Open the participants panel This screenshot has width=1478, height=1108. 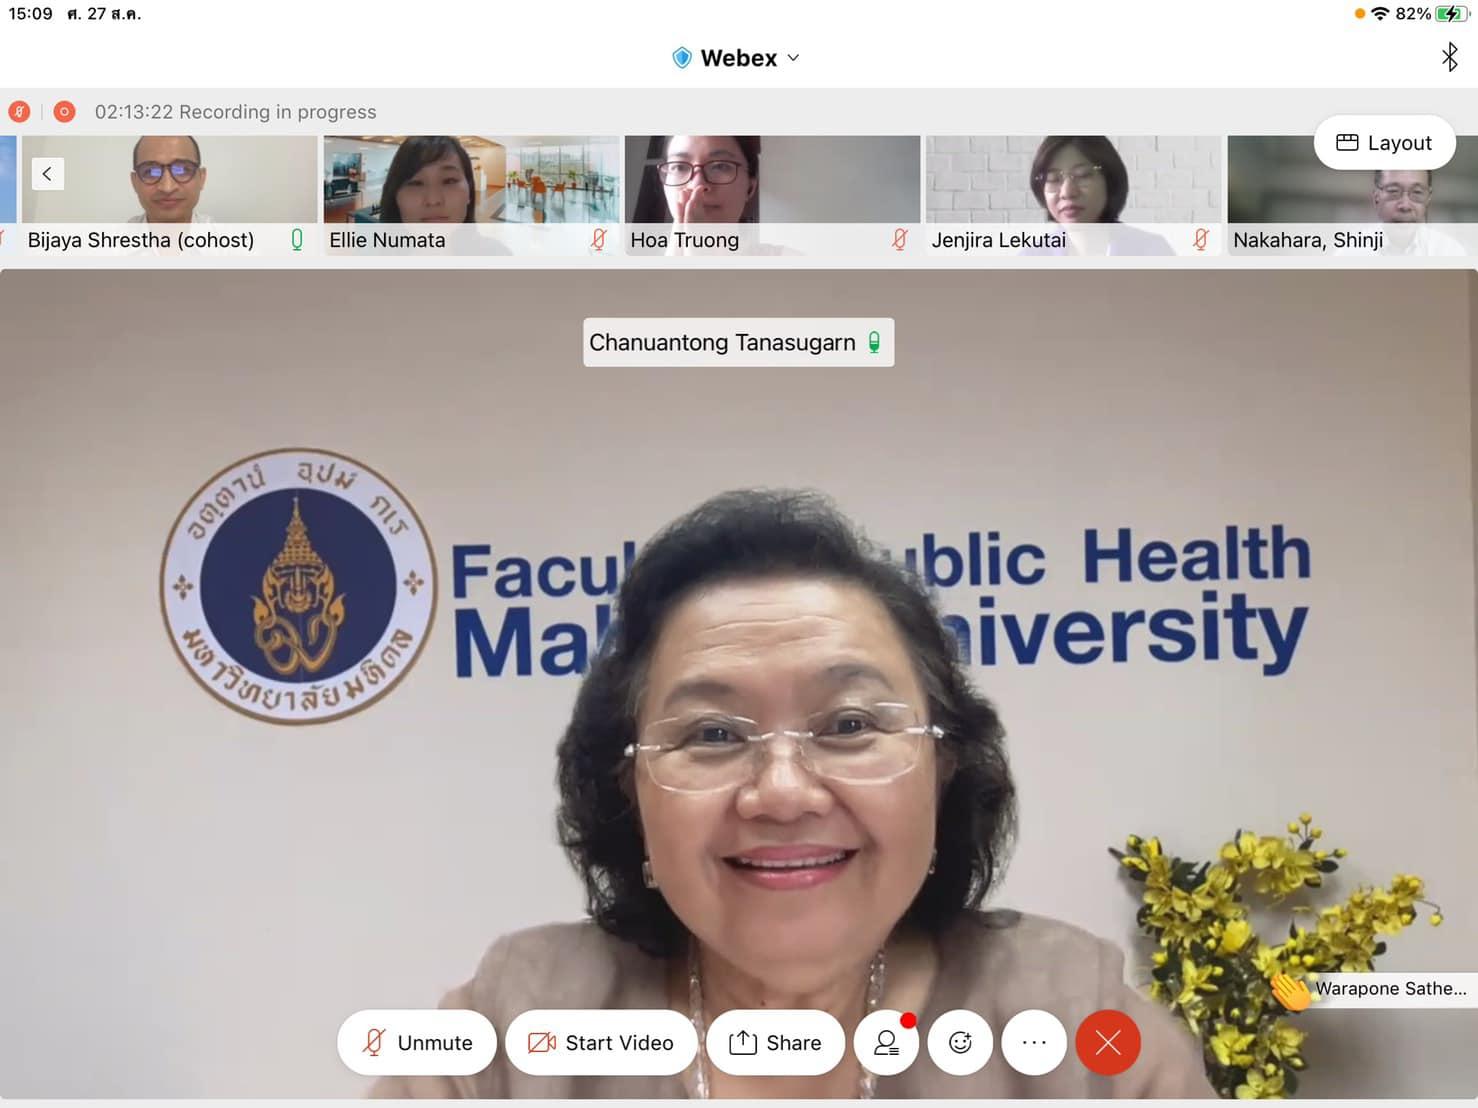pyautogui.click(x=886, y=1043)
